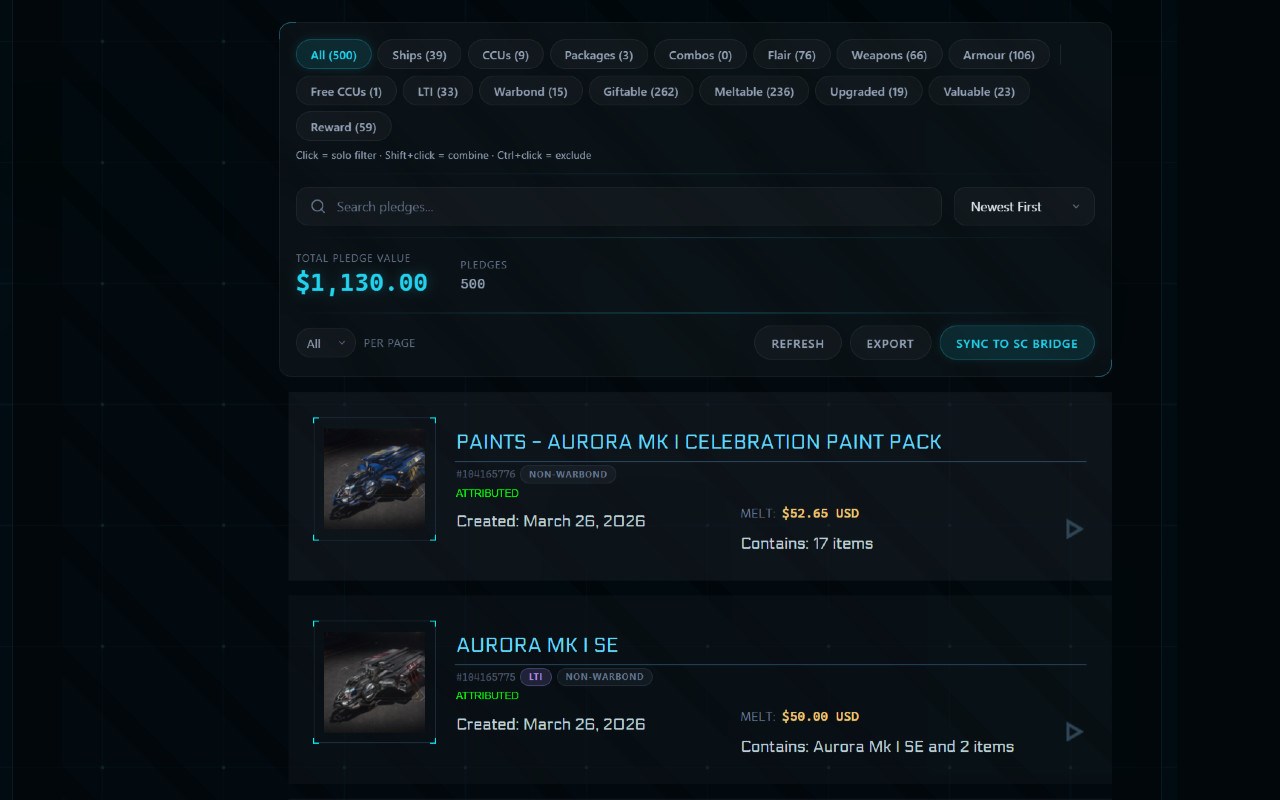Viewport: 1280px width, 800px height.
Task: Click the Refresh button
Action: [797, 343]
